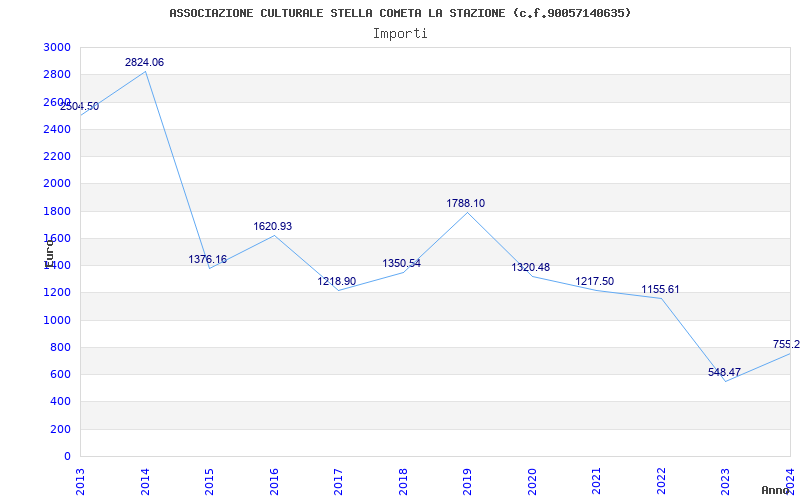Click the Anno x-axis title
The height and width of the screenshot is (500, 800).
point(775,490)
